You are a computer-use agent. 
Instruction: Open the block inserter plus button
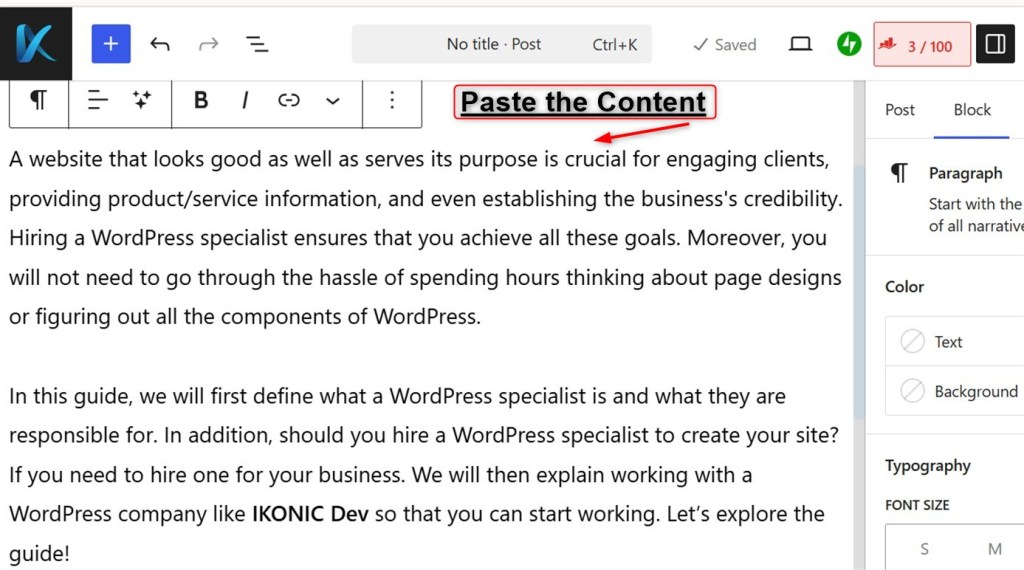[x=111, y=44]
